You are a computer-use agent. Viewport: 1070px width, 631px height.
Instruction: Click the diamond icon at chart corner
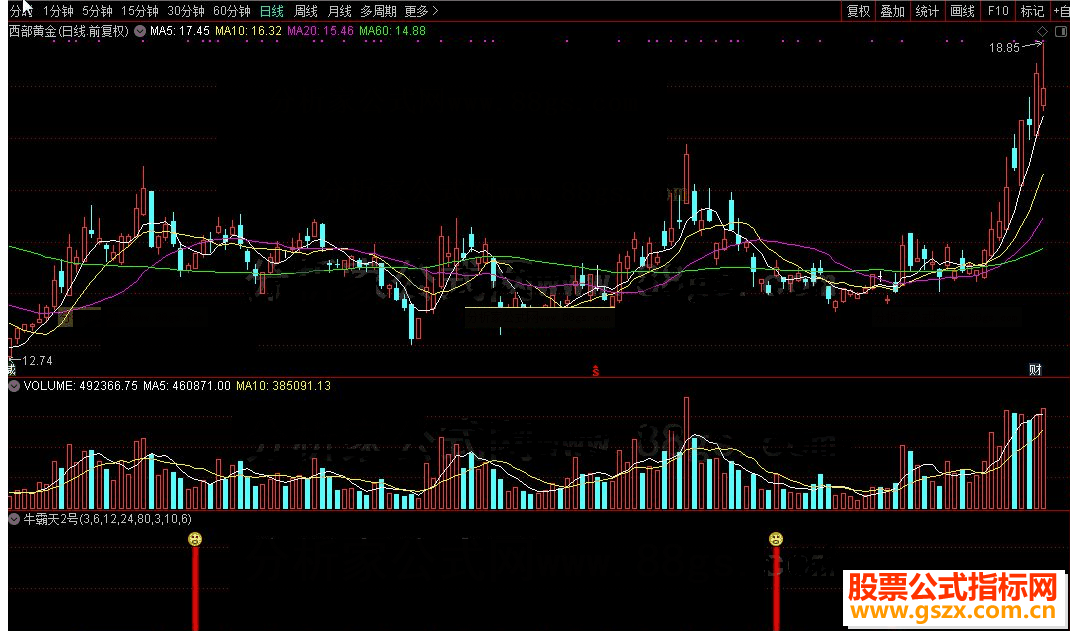point(1042,31)
